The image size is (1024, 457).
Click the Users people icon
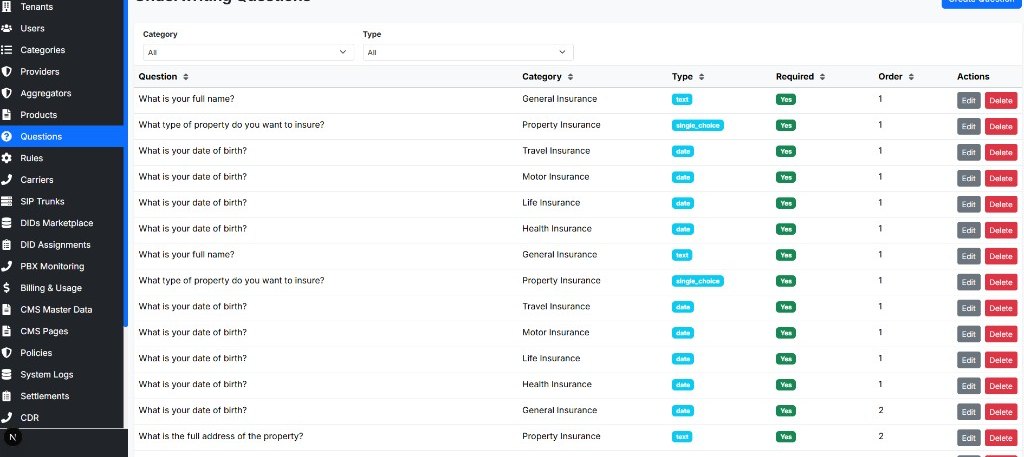tap(7, 28)
